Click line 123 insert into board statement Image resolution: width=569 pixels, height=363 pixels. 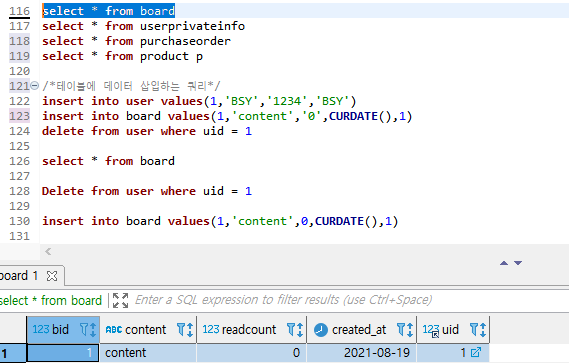point(227,116)
